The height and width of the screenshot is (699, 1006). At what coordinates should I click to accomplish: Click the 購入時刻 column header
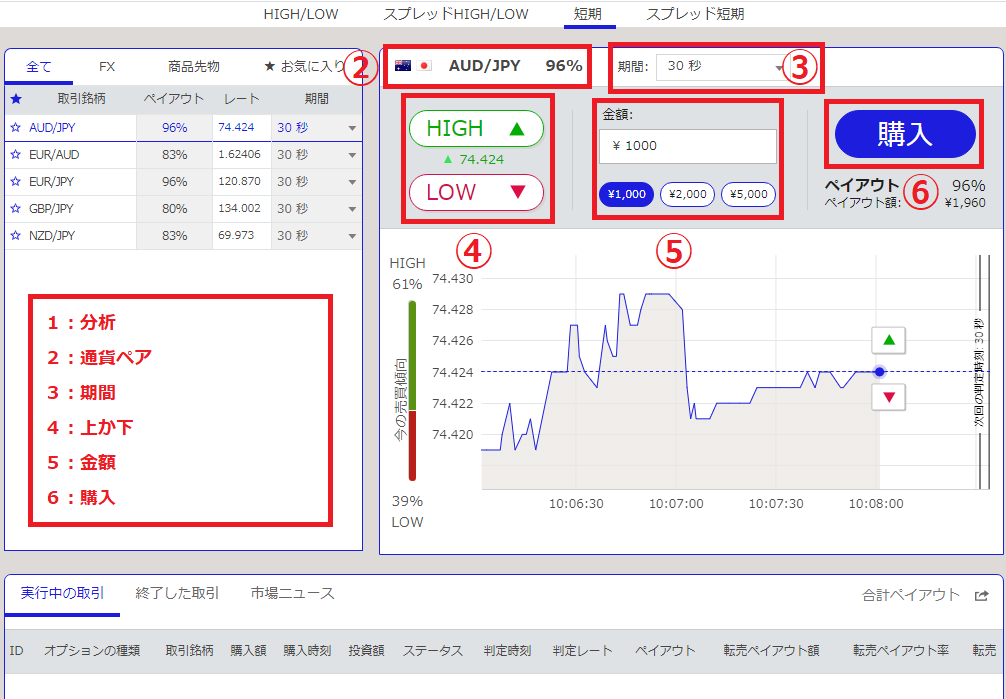click(x=307, y=651)
